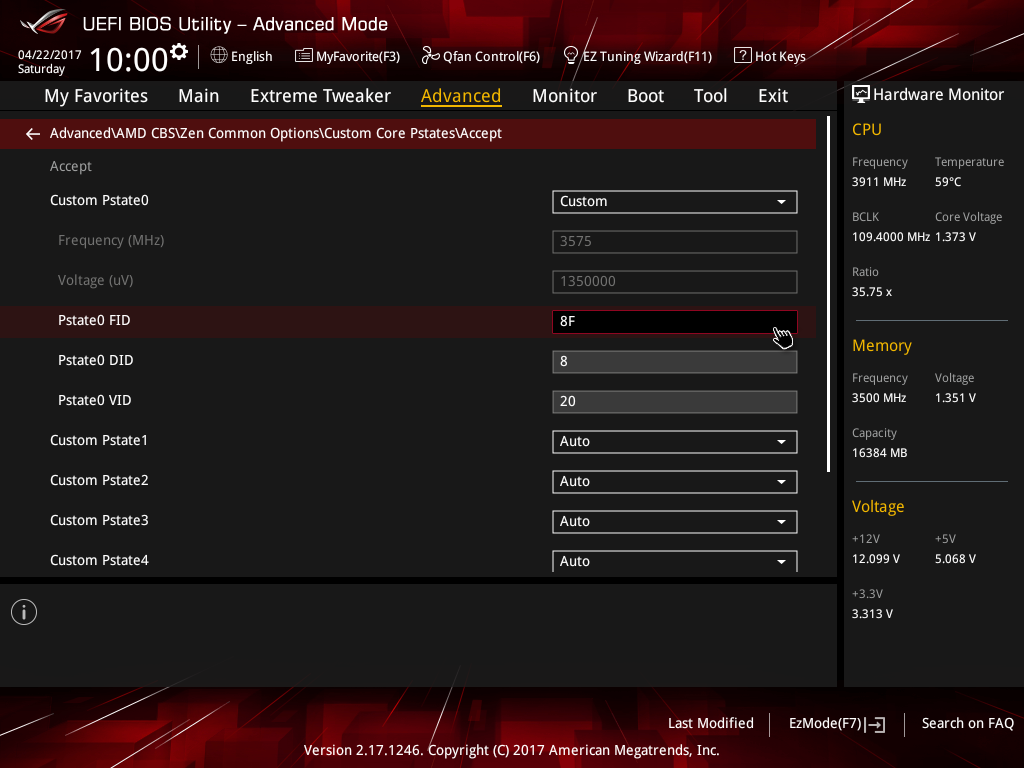Open the Custom Pstate2 dropdown
Screen dimensions: 1024x768
coord(674,481)
